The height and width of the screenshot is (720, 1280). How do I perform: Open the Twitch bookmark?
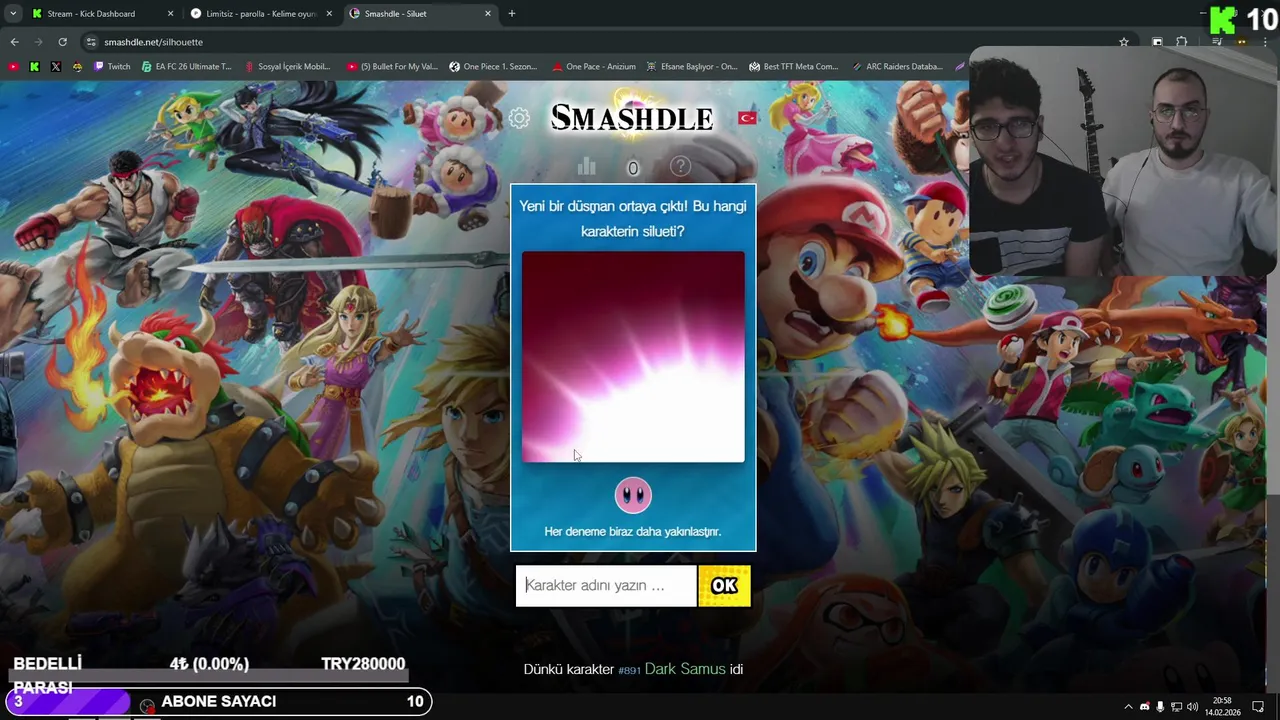click(x=112, y=67)
